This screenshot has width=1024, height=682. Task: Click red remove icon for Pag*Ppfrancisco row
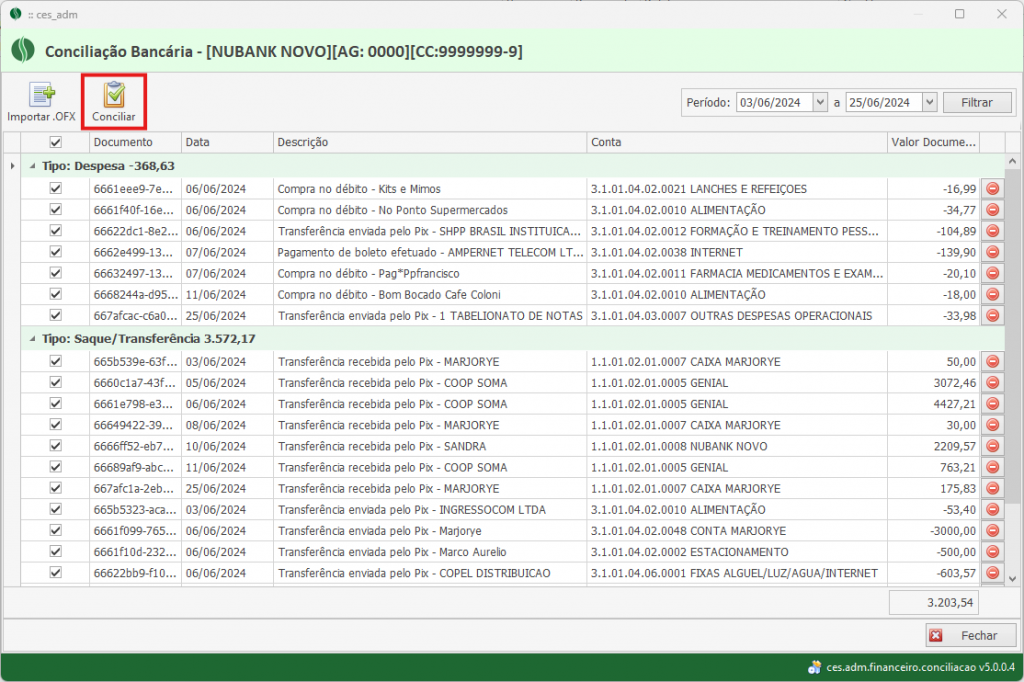(993, 273)
